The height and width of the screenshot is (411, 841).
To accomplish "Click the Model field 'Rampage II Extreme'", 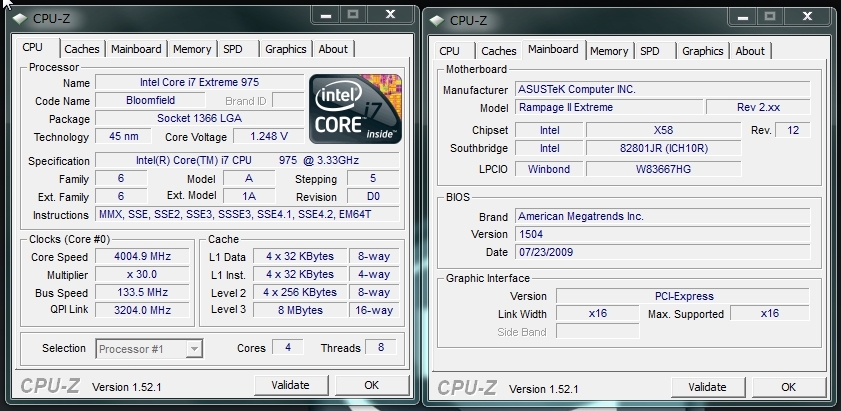I will pos(609,107).
